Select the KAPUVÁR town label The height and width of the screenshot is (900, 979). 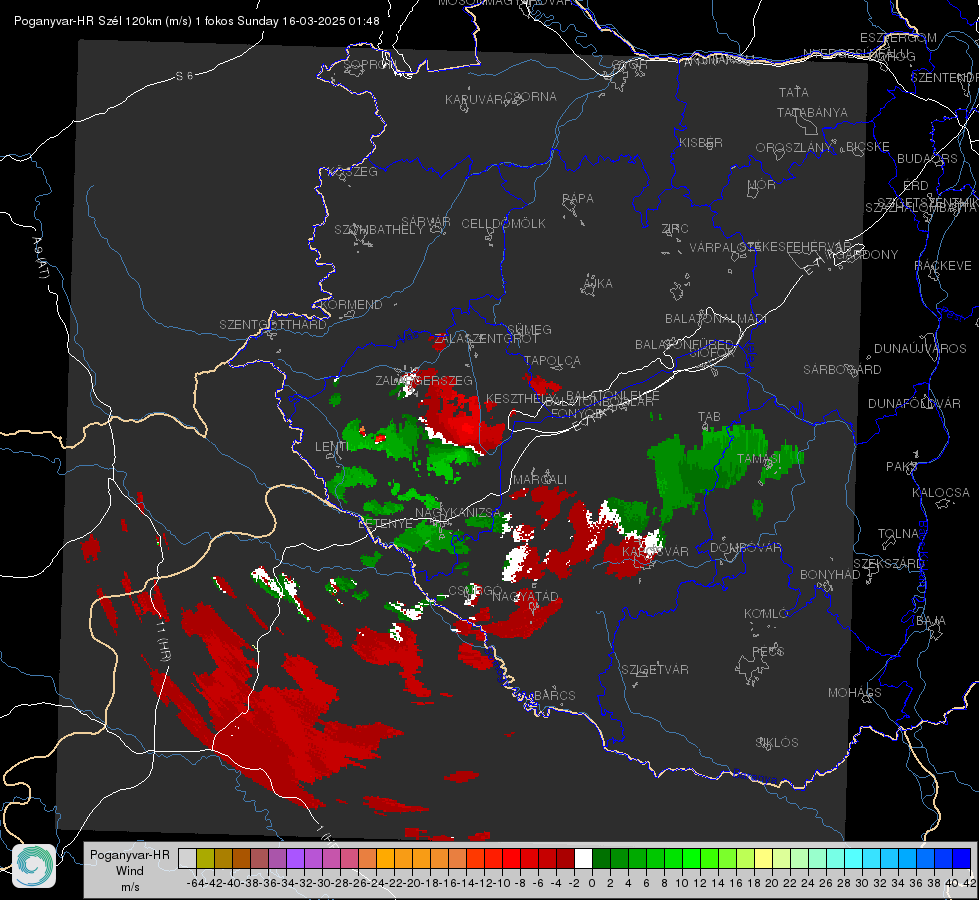point(474,100)
